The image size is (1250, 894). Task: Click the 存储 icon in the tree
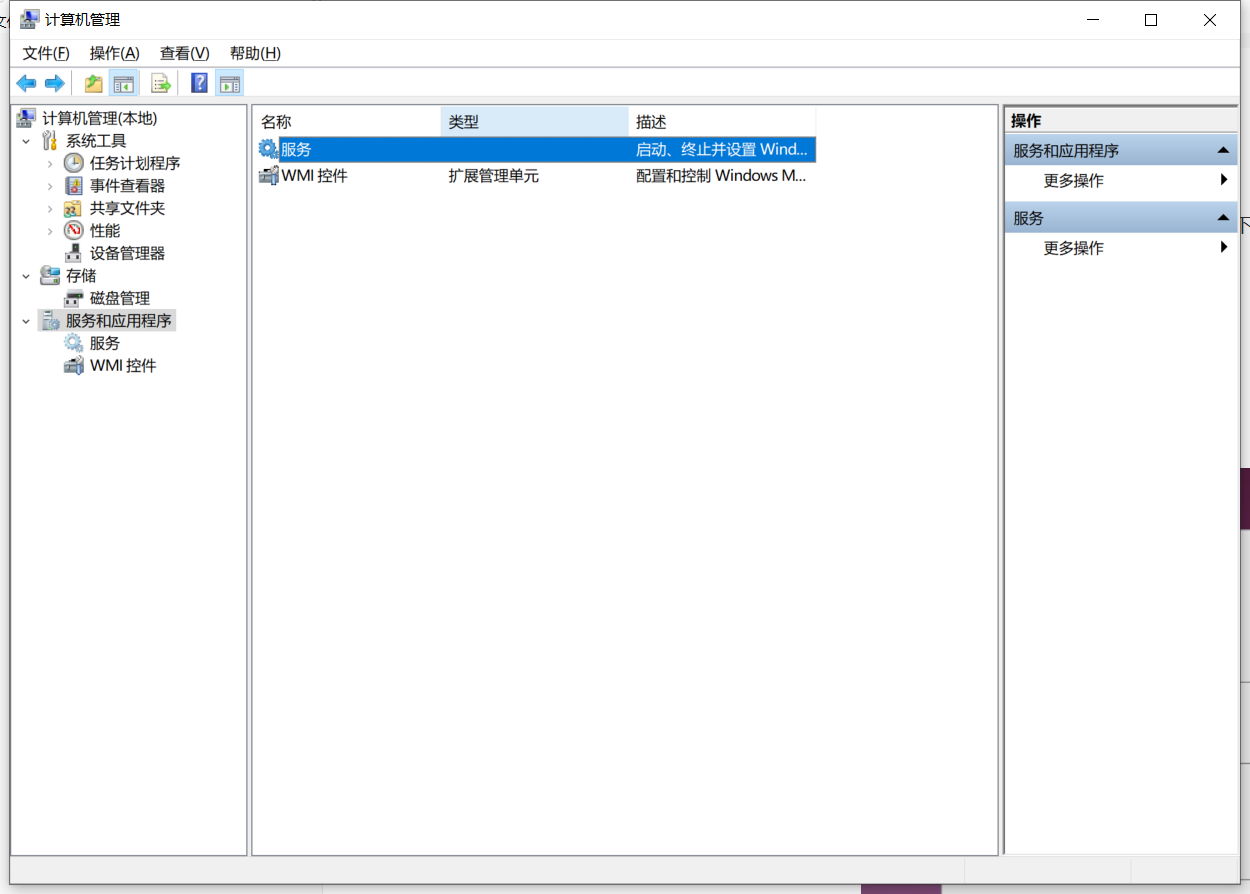[50, 276]
